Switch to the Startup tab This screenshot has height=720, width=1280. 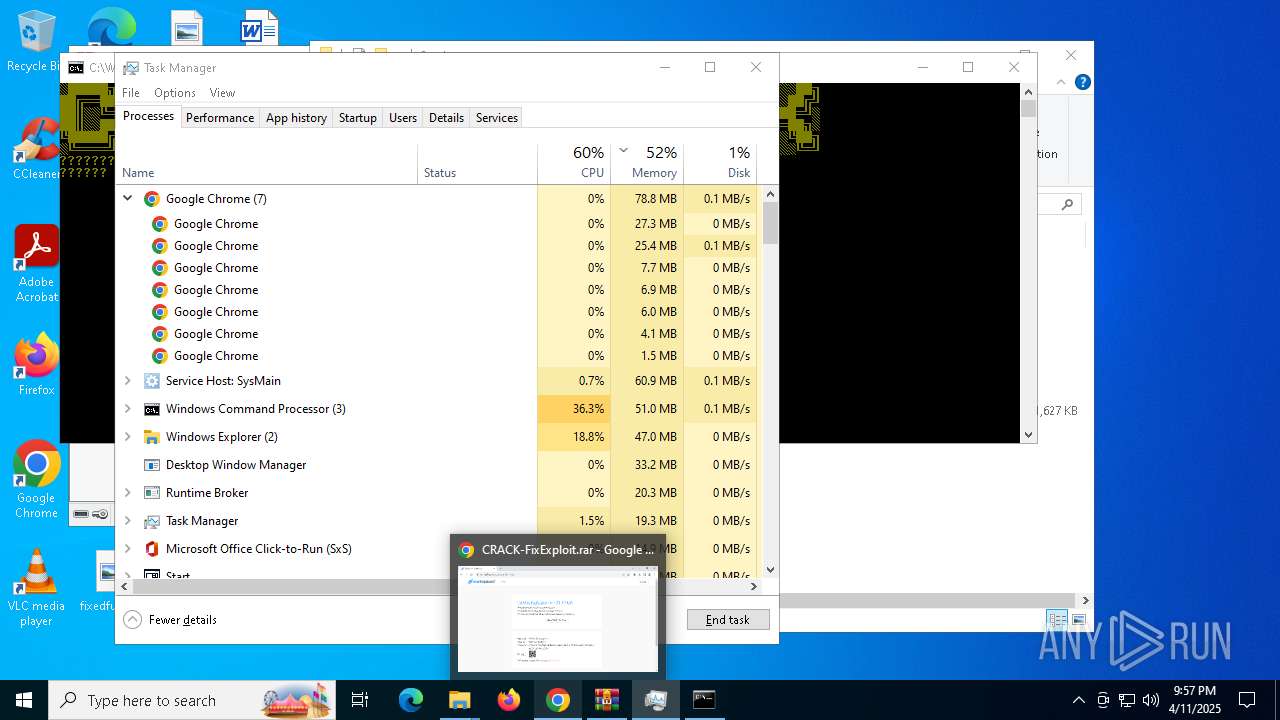pyautogui.click(x=357, y=118)
